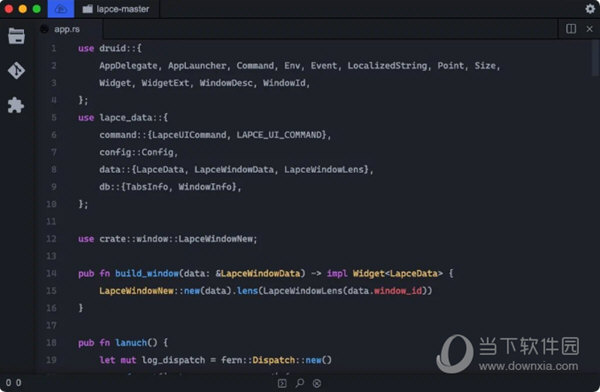Select the app.rs editor tab

tap(67, 29)
